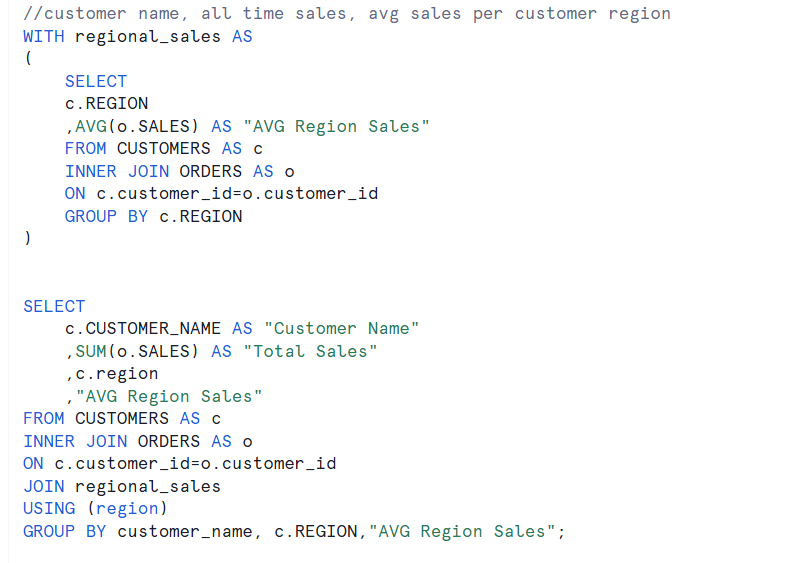Click the outer SELECT keyword

(54, 306)
